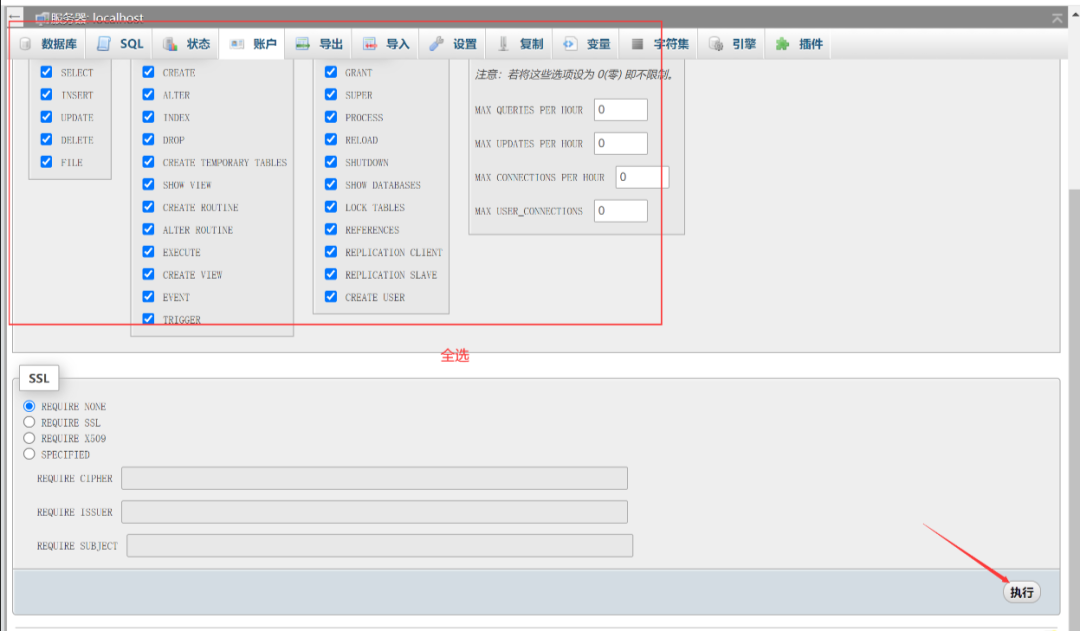Click the export icon beside 导出
This screenshot has height=631, width=1080.
tap(302, 44)
